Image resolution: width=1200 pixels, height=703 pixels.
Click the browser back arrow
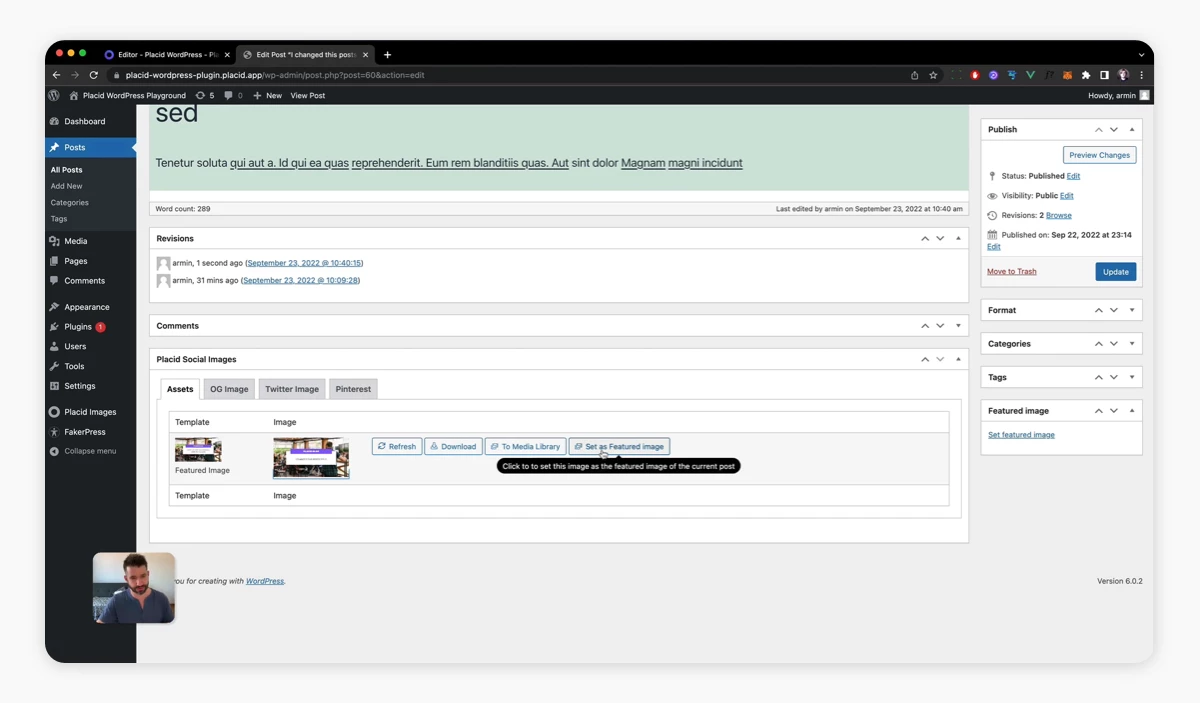point(56,75)
